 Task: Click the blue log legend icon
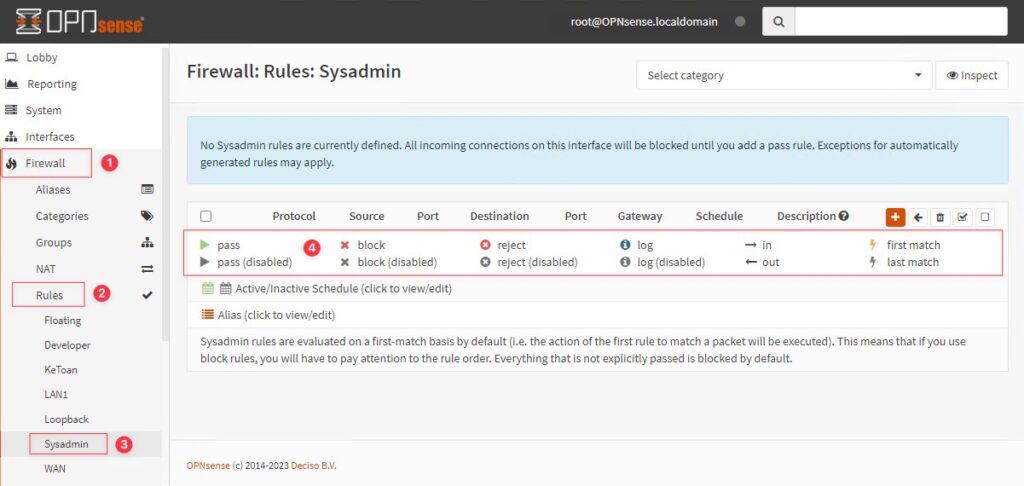[625, 245]
